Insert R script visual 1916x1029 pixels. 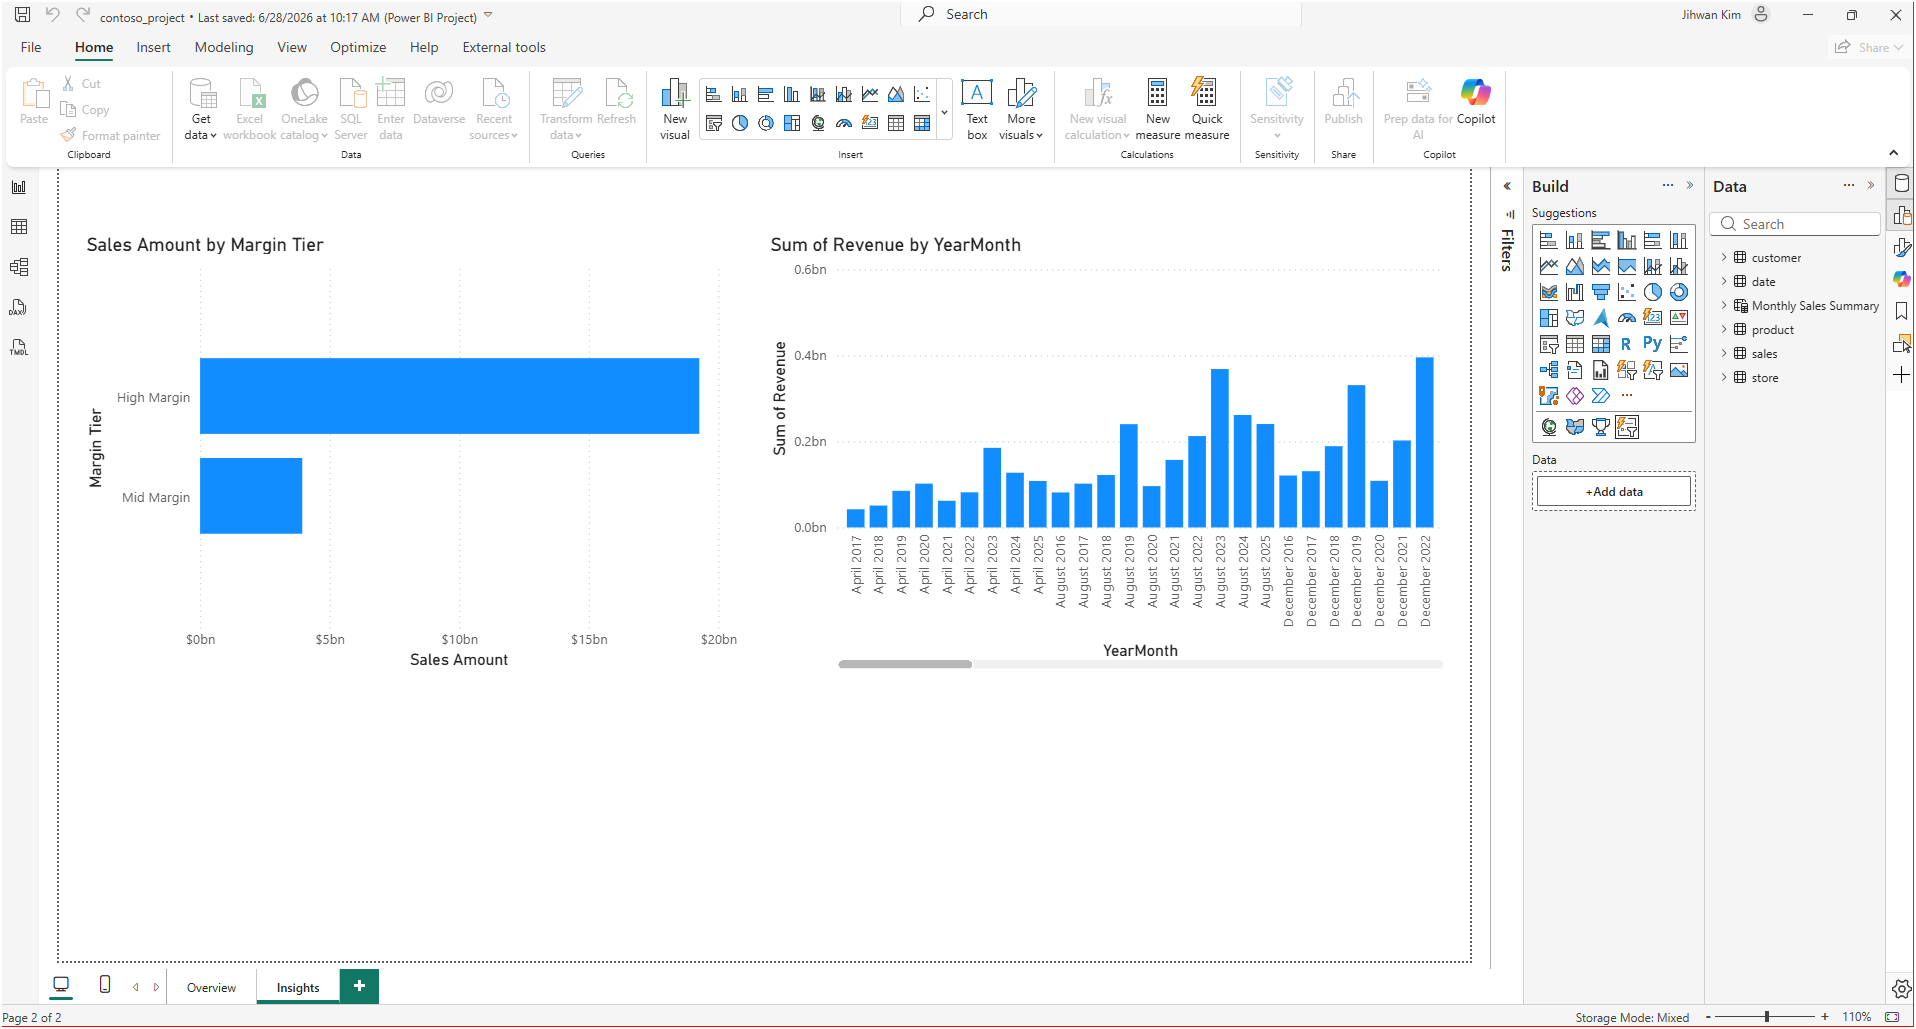1627,344
